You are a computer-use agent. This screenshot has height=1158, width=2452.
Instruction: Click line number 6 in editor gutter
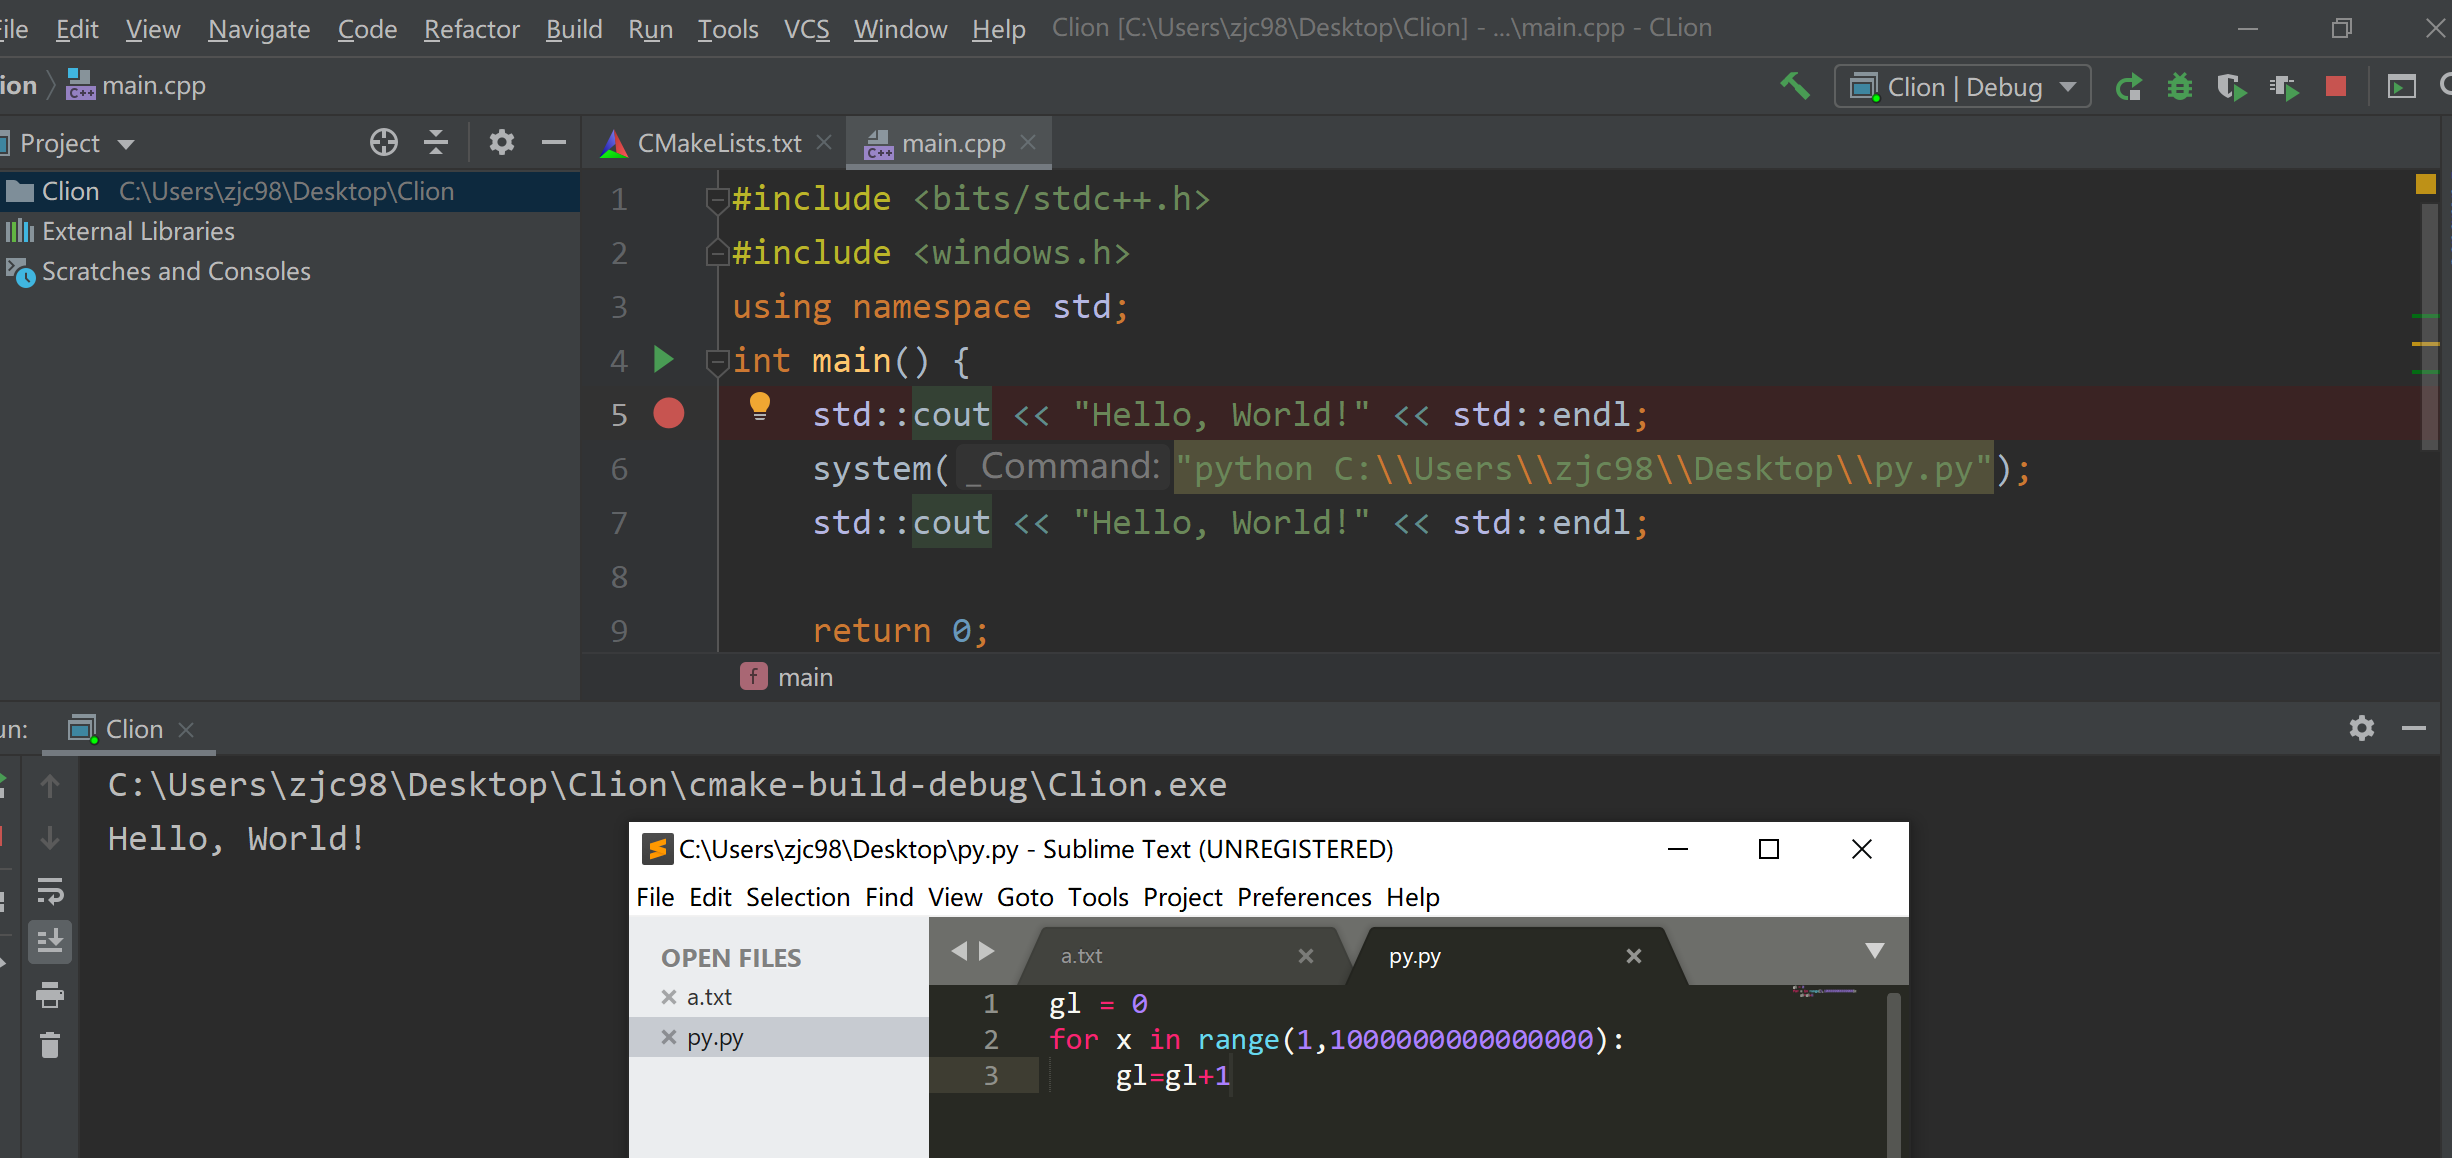619,469
